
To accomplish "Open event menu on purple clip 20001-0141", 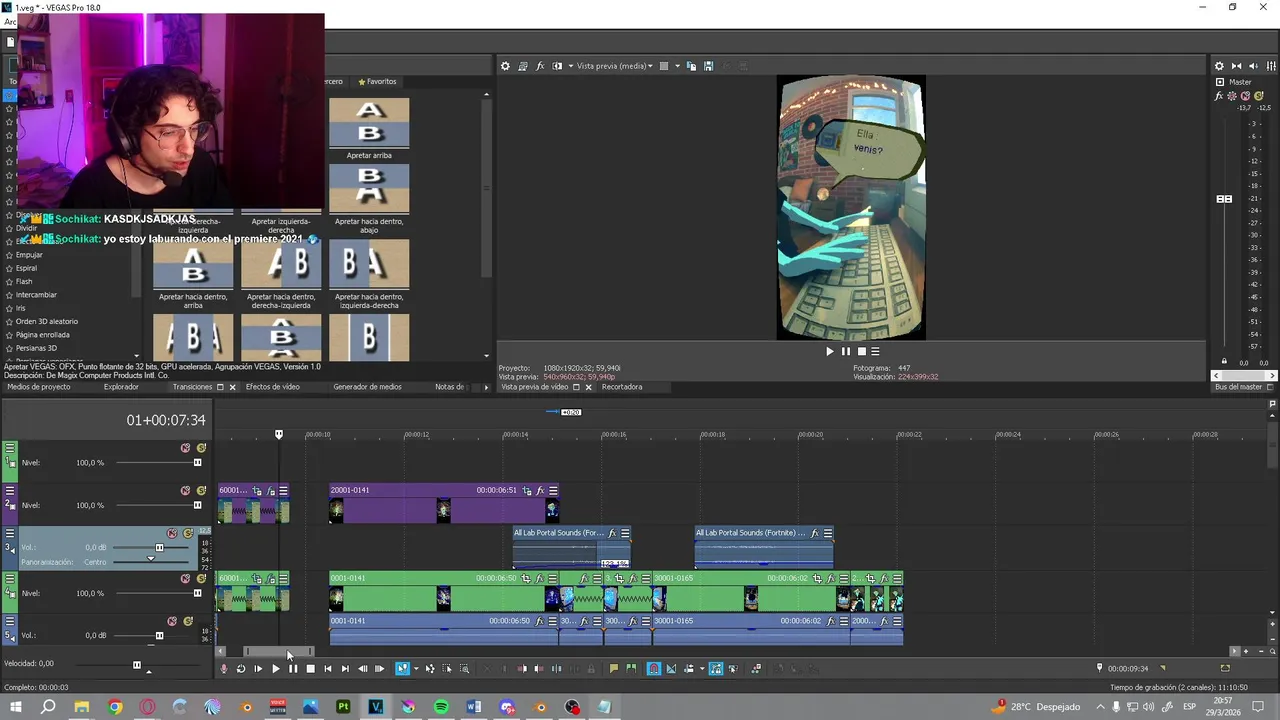I will (553, 490).
